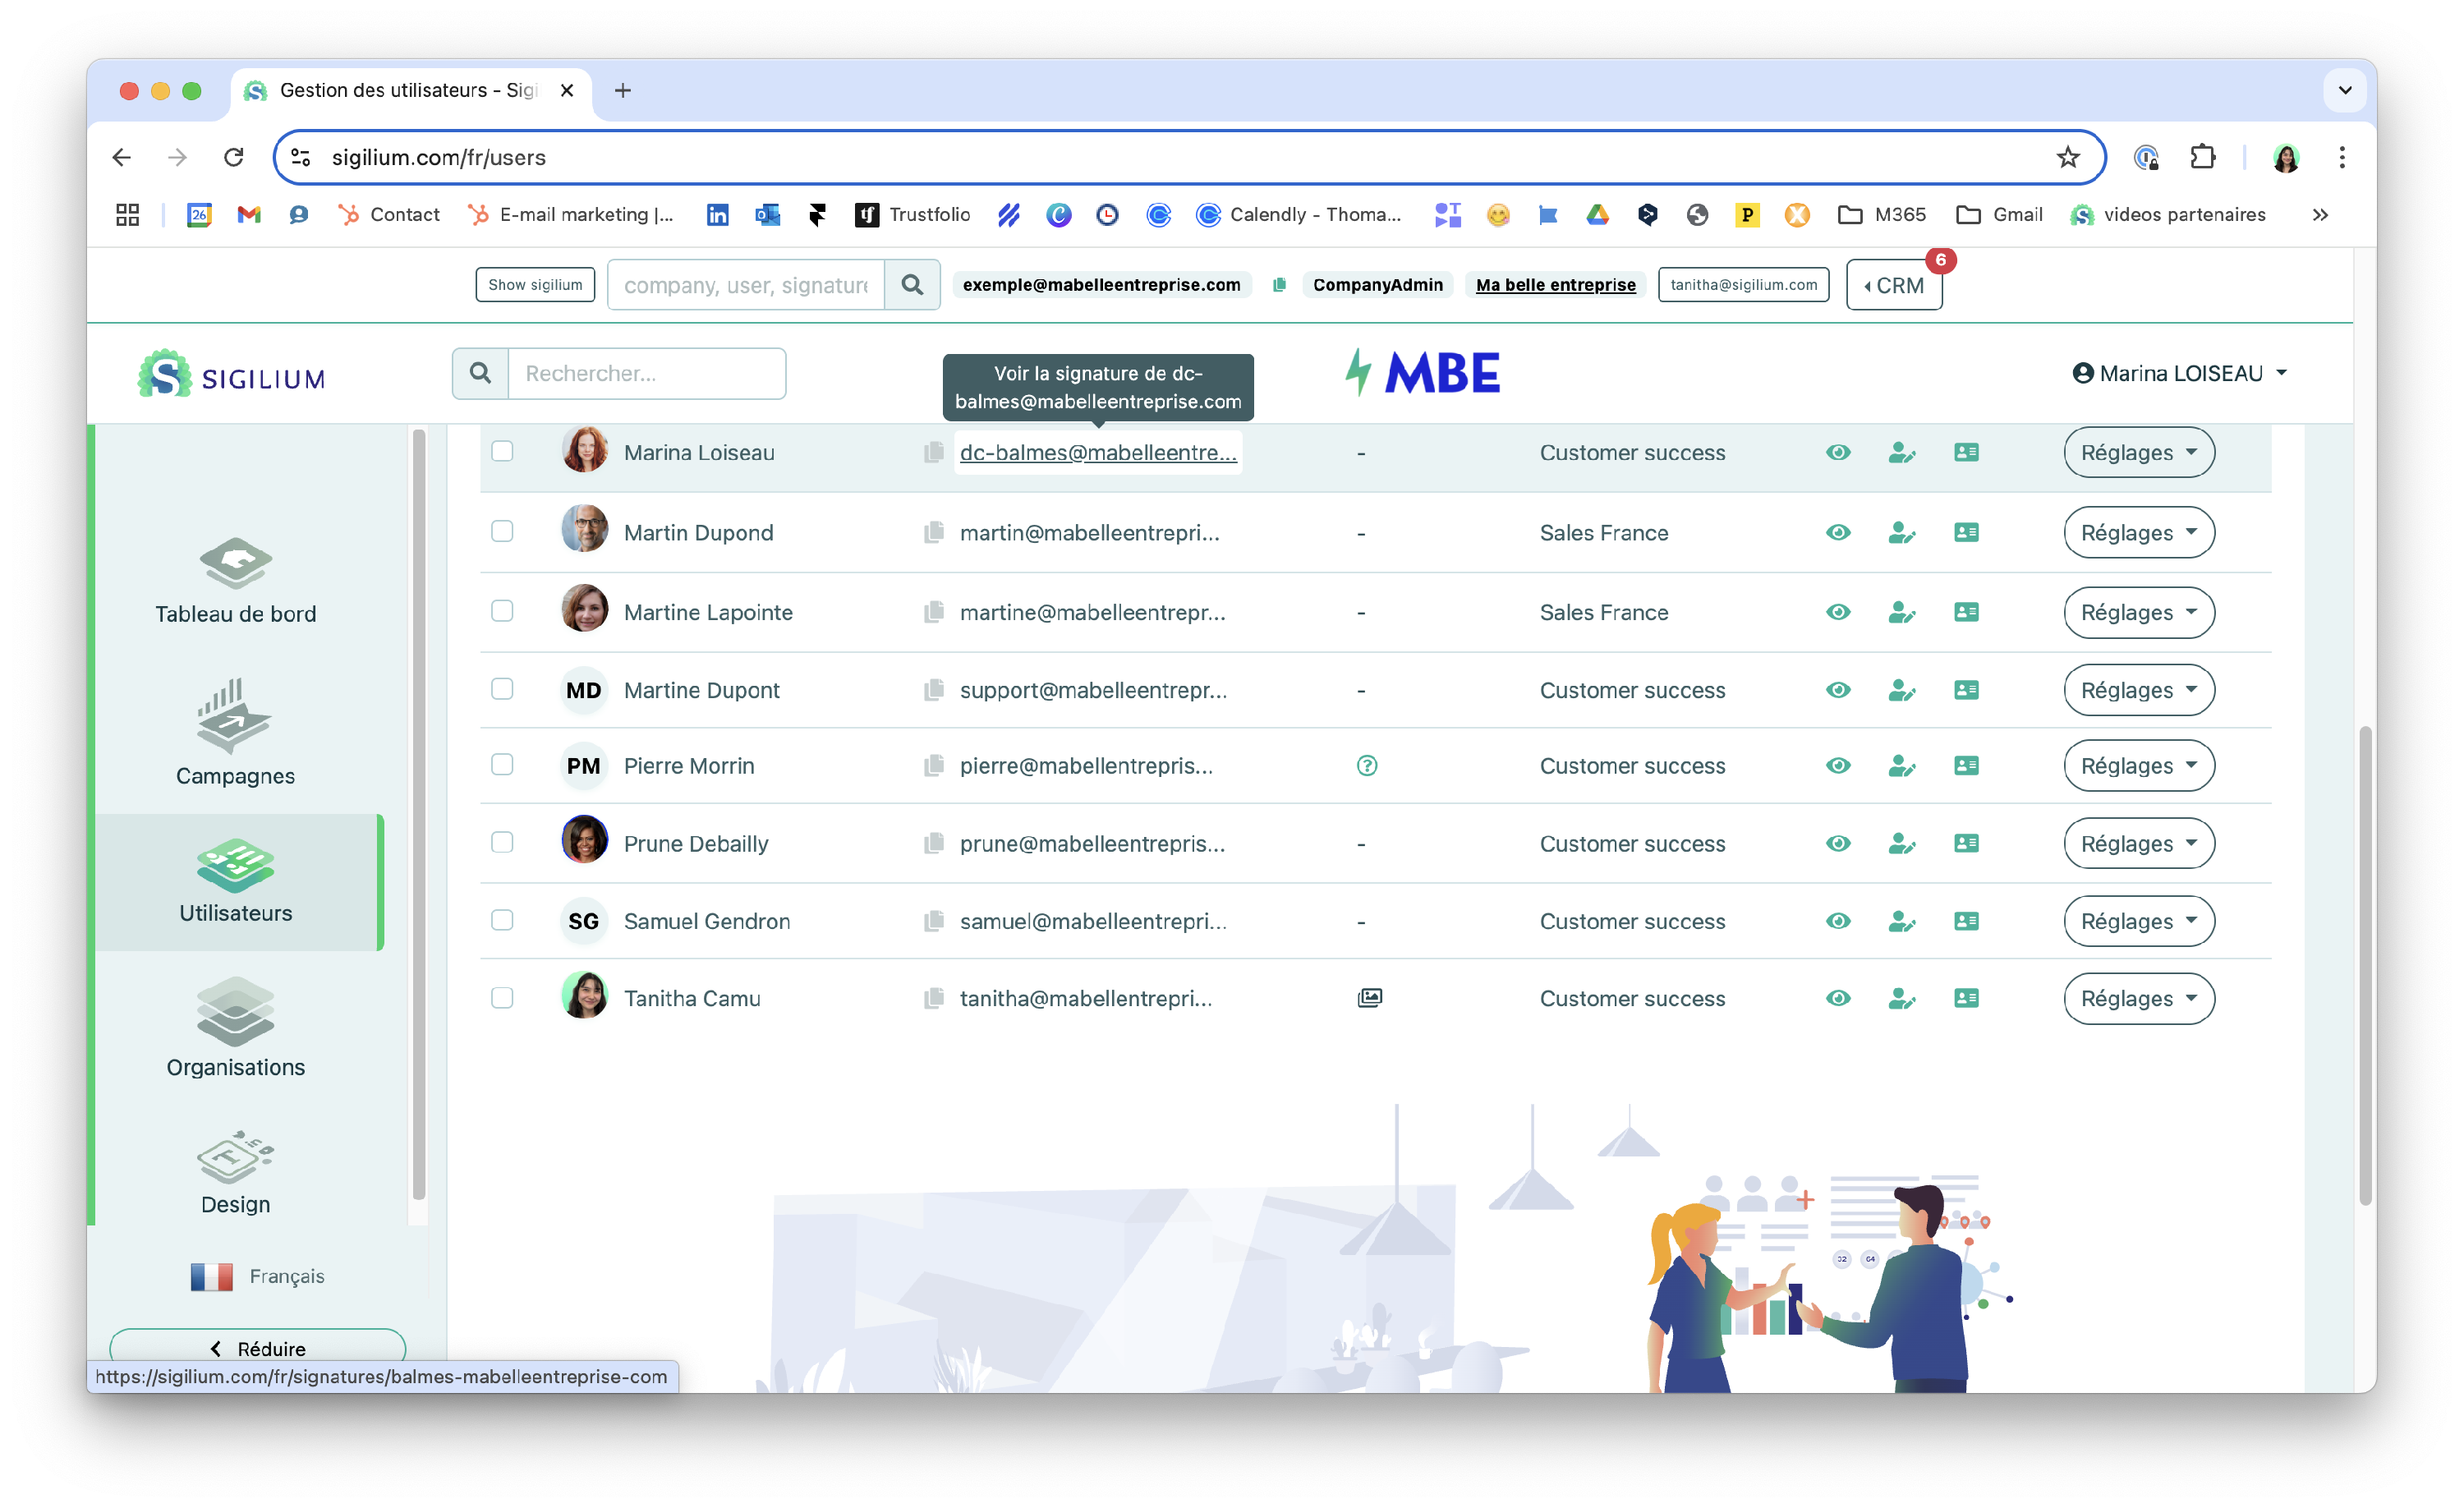Open Marina LOISEAU account menu

point(2180,373)
